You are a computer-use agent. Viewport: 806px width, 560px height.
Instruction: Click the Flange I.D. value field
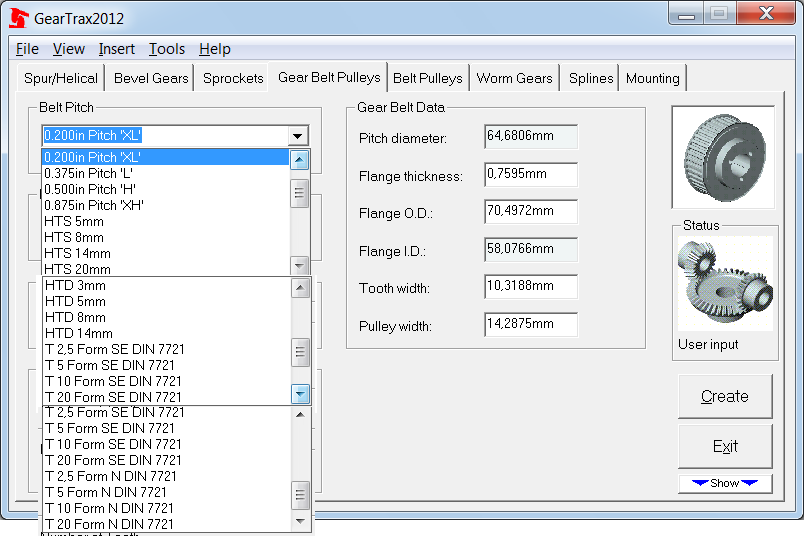tap(530, 249)
